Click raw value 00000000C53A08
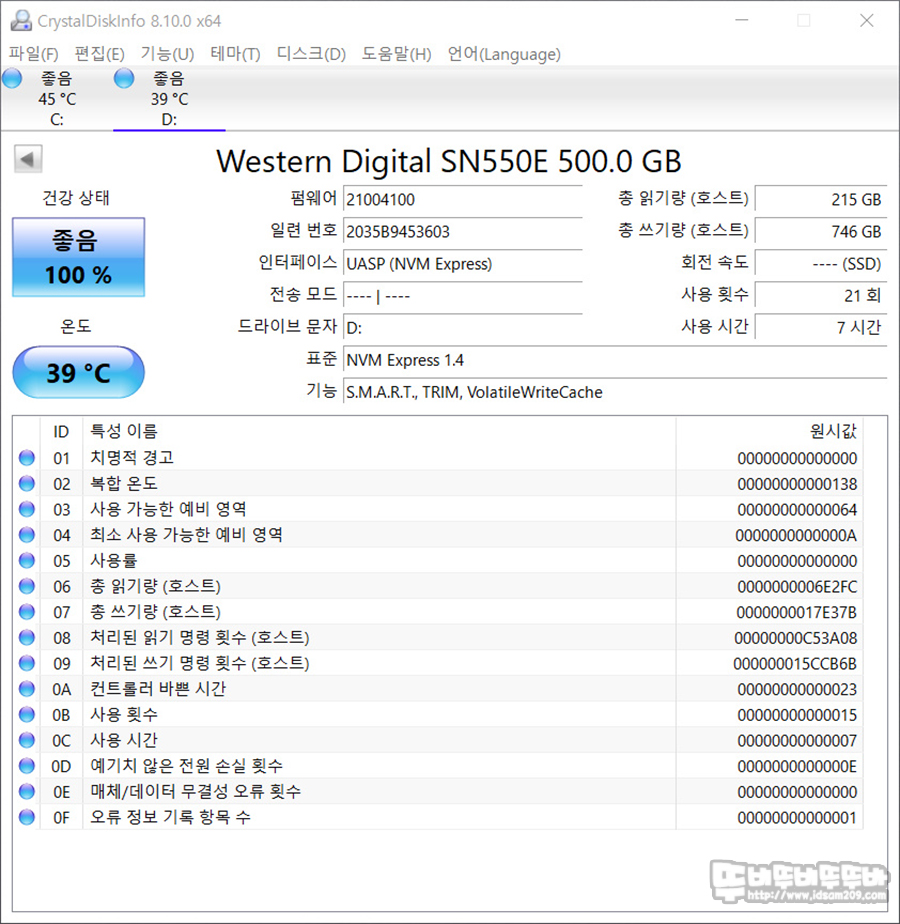 (796, 638)
